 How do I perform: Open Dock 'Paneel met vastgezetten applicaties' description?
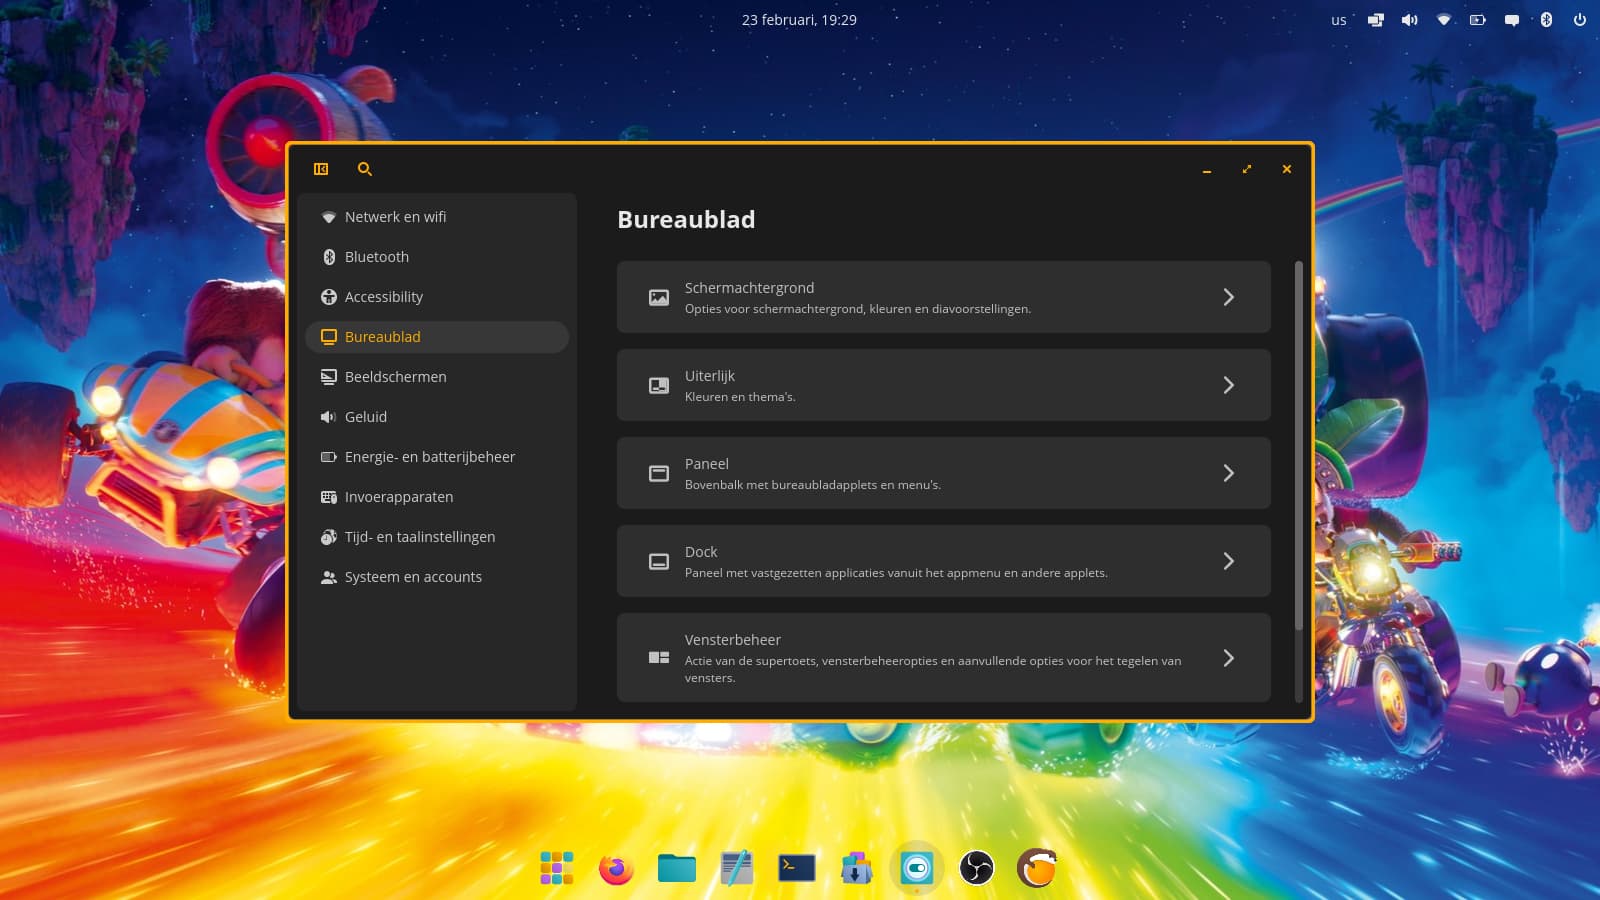tap(896, 573)
